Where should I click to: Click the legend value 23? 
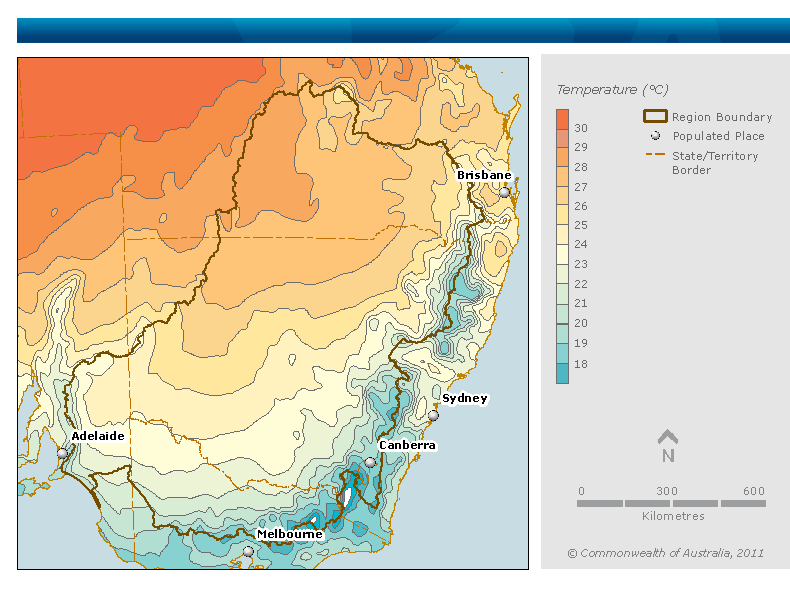point(581,264)
